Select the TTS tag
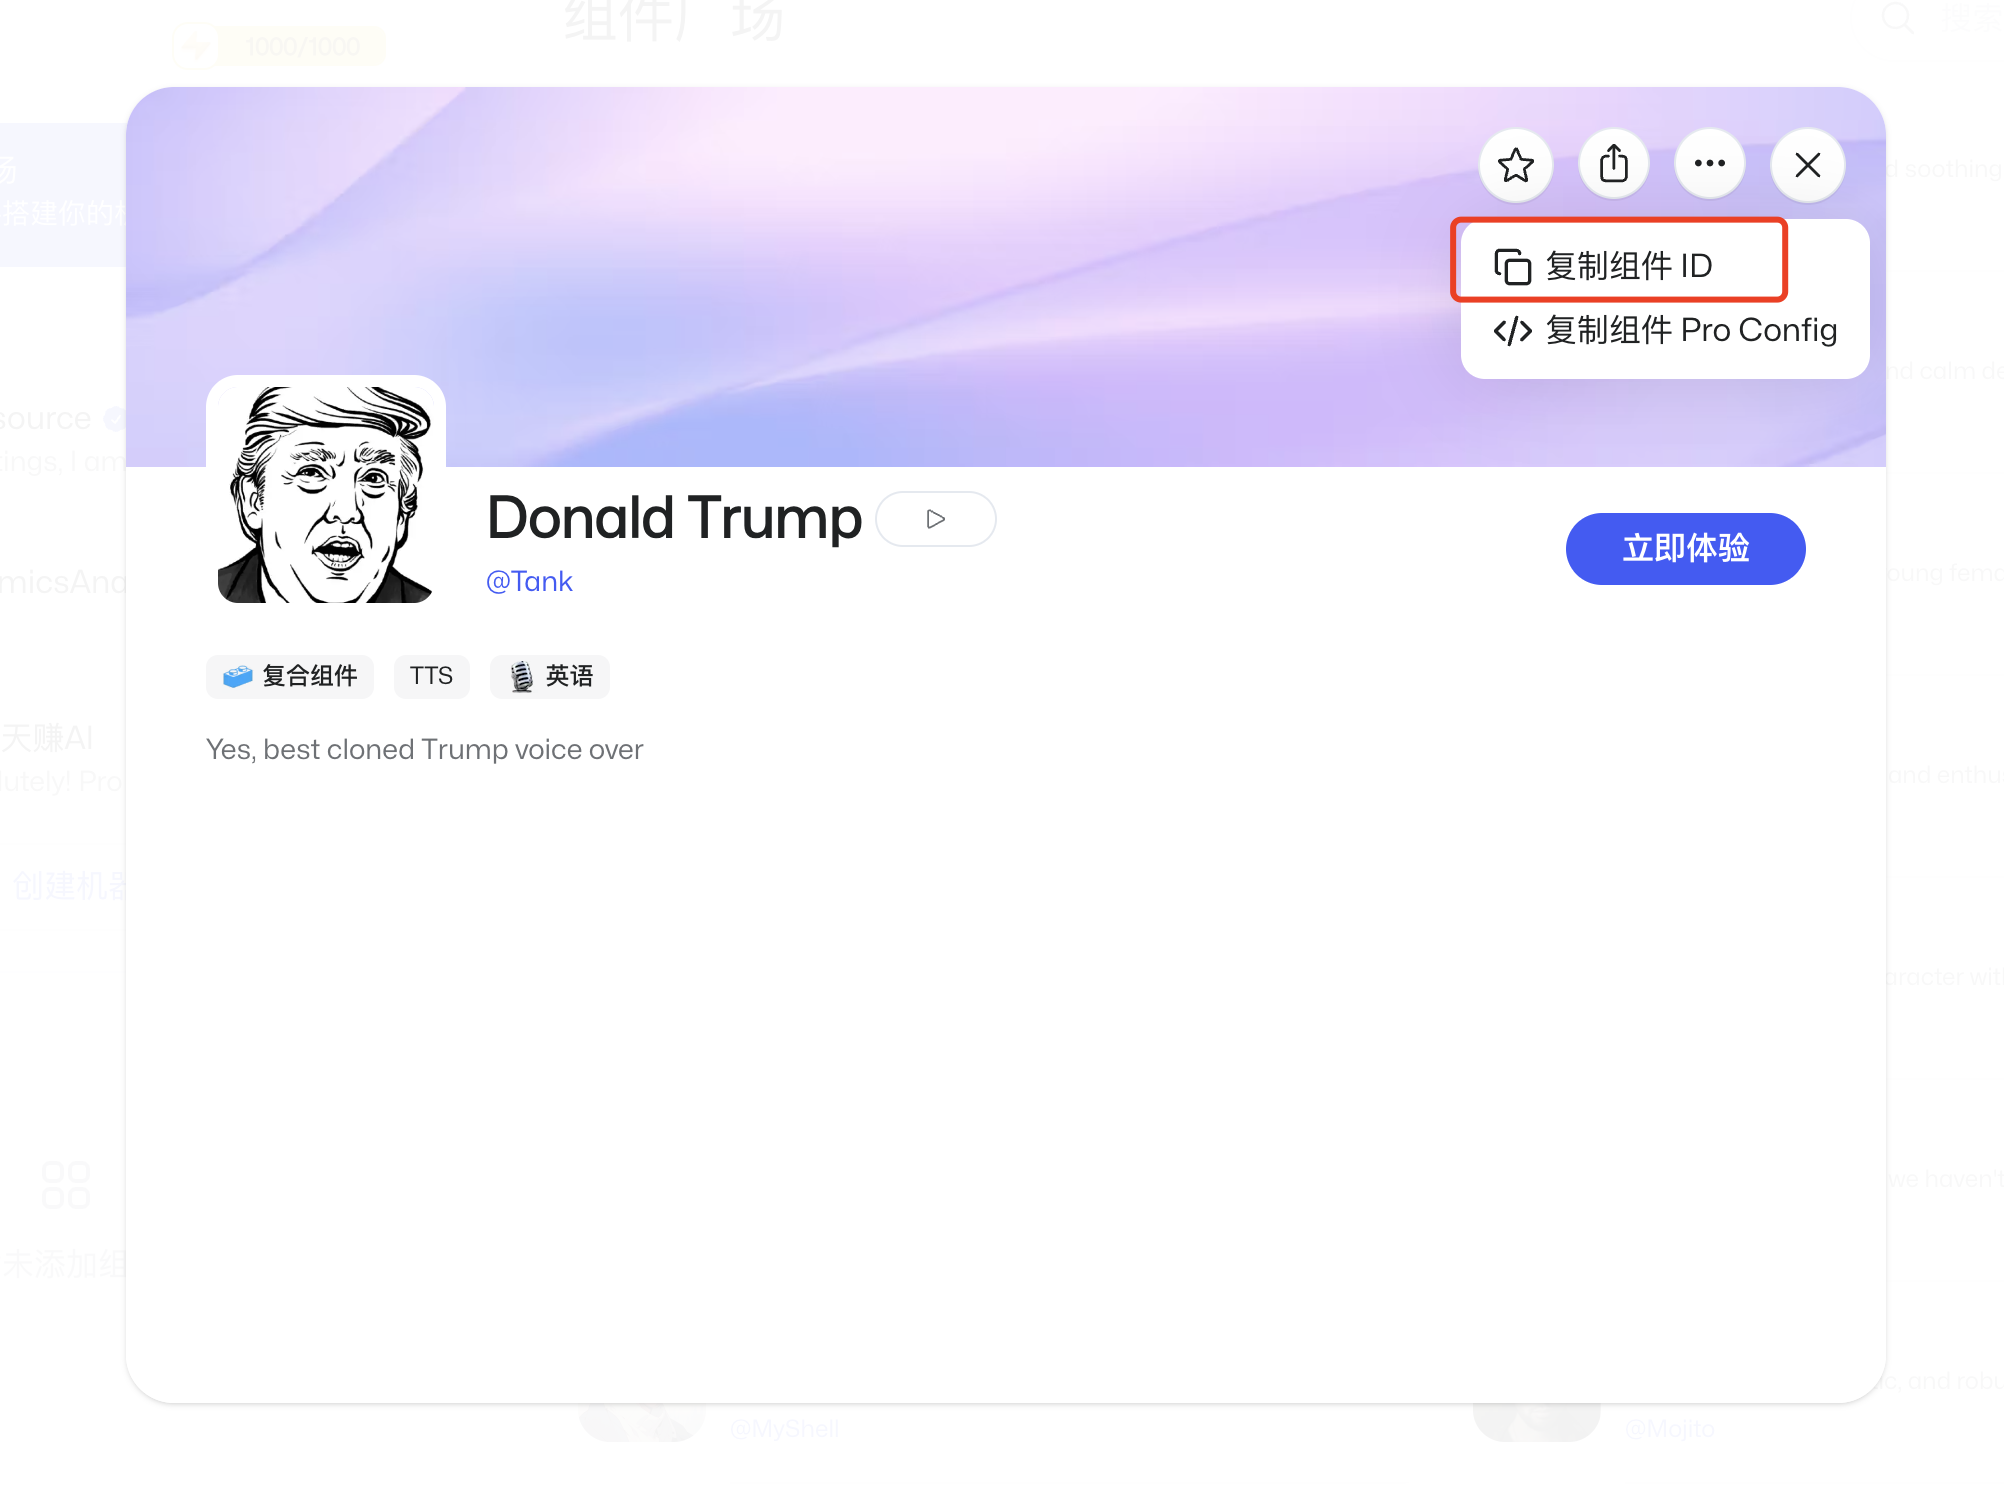This screenshot has height=1496, width=2004. pos(431,676)
